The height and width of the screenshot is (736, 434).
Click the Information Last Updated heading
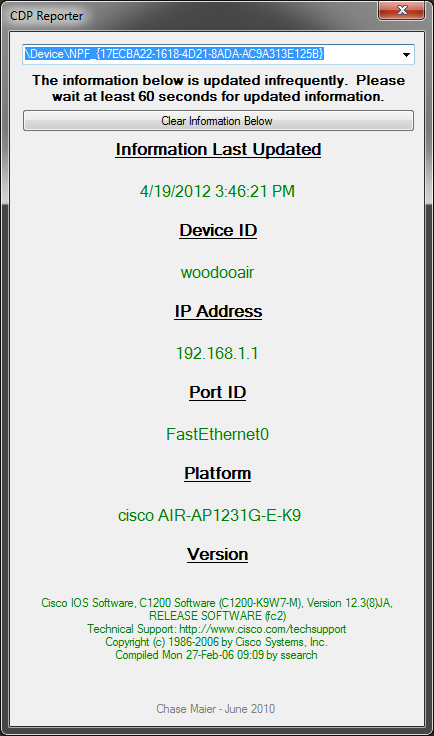pos(218,149)
